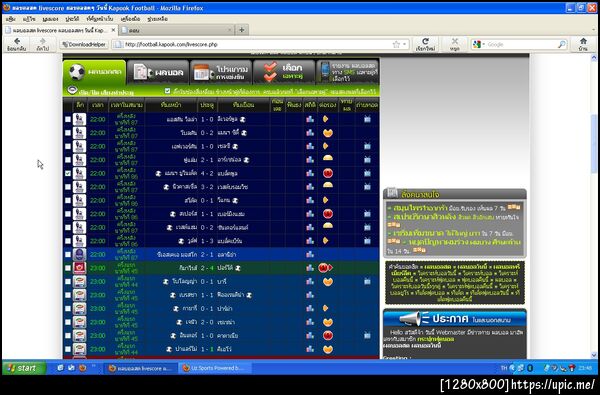Click TV icon in Inter 1-0 Catania row
This screenshot has width=600, height=395.
[x=367, y=335]
